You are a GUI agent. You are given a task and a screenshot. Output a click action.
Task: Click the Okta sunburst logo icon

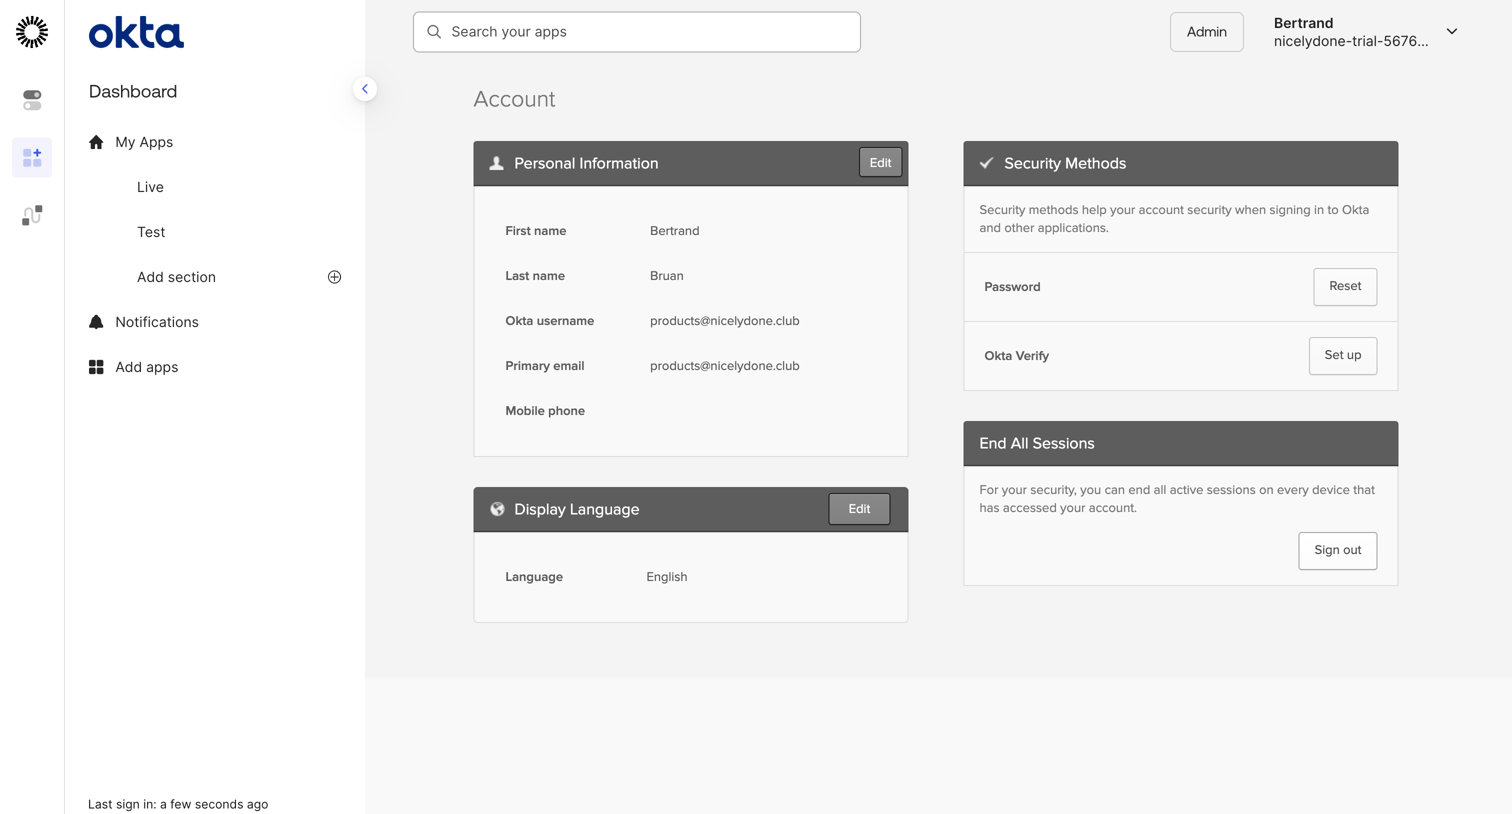[x=32, y=32]
